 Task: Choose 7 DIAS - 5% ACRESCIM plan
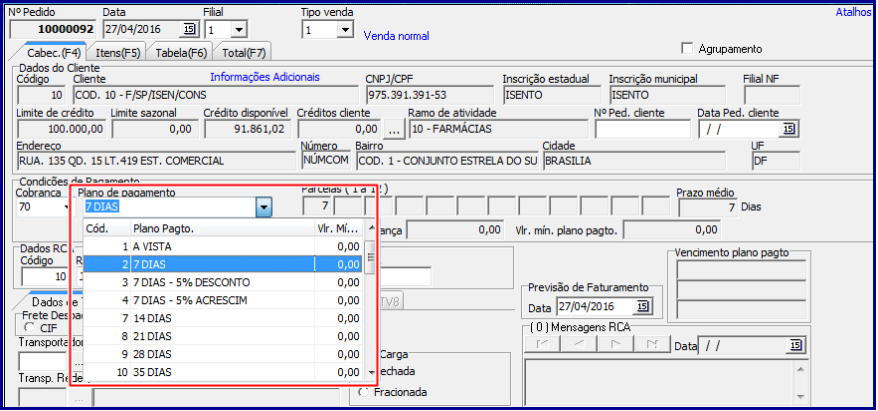pyautogui.click(x=223, y=300)
